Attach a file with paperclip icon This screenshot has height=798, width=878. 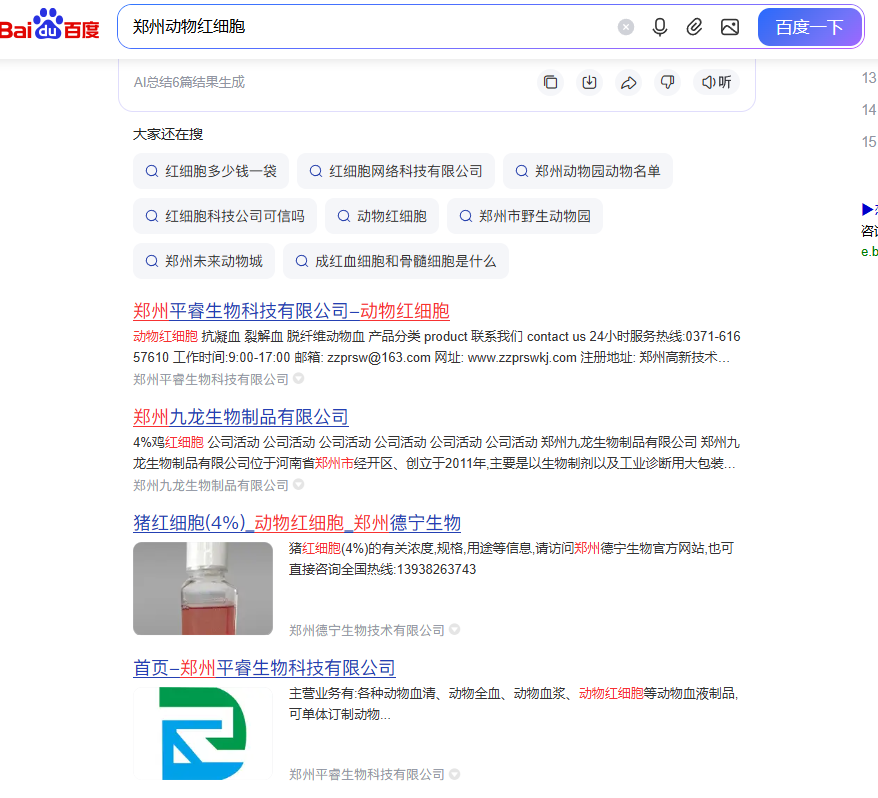694,27
